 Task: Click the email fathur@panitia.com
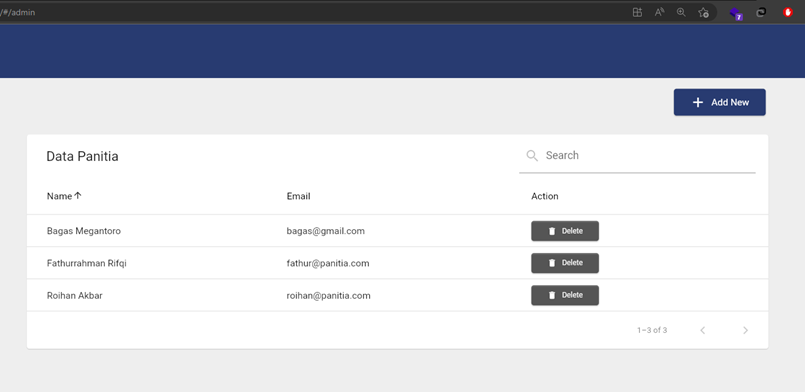328,263
